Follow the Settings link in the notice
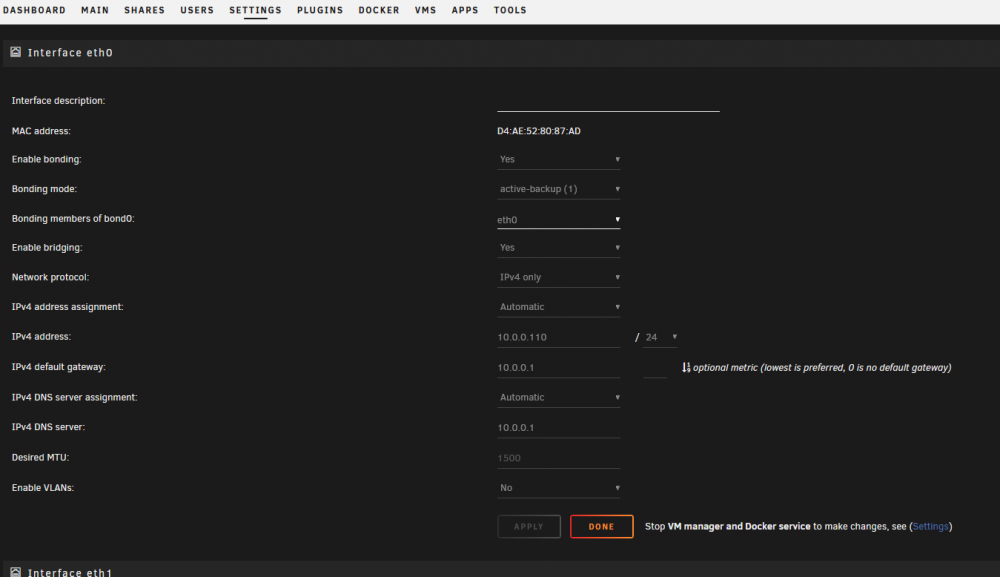Image resolution: width=1000 pixels, height=577 pixels. coord(930,527)
